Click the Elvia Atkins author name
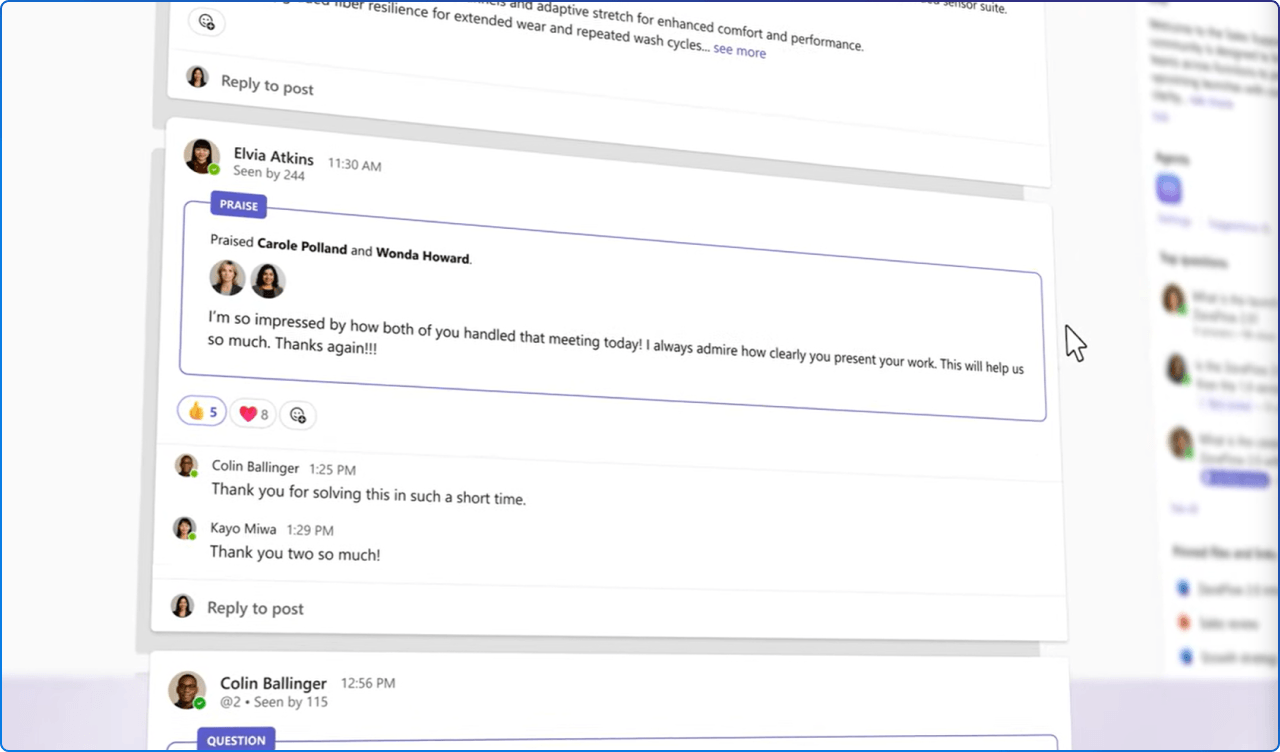This screenshot has height=752, width=1280. click(273, 157)
